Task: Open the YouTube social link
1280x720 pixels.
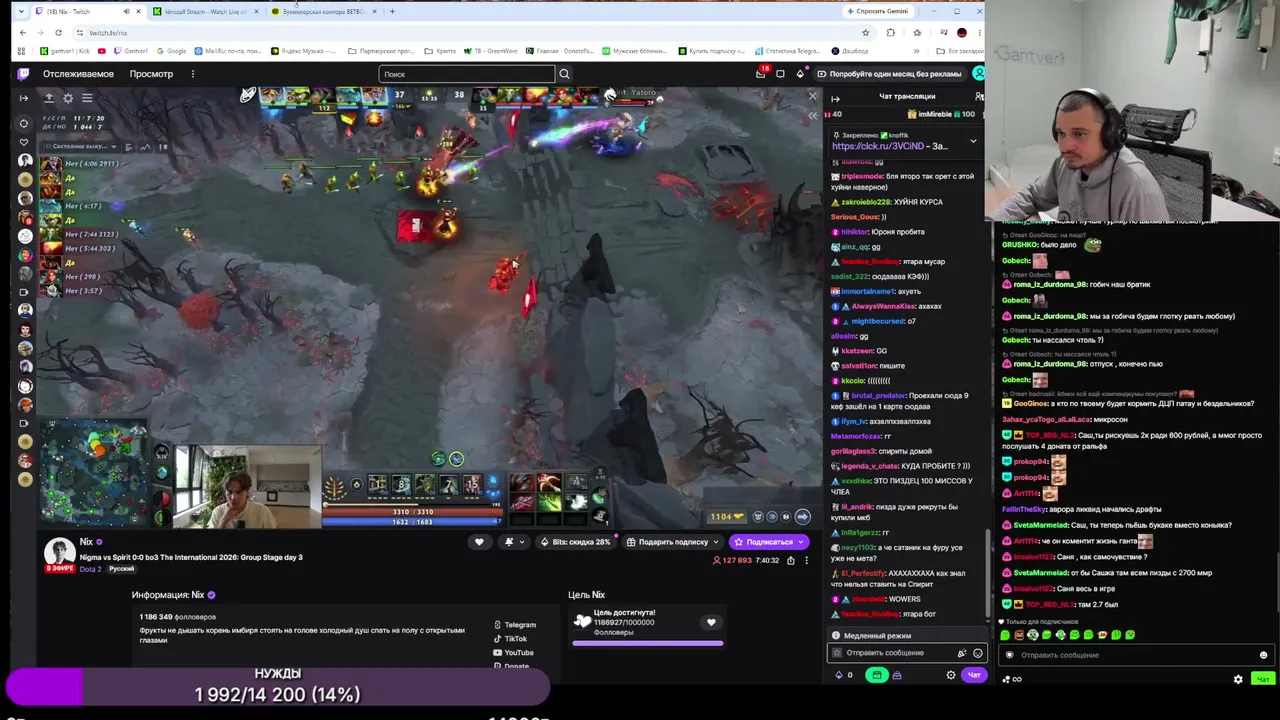Action: (x=513, y=653)
